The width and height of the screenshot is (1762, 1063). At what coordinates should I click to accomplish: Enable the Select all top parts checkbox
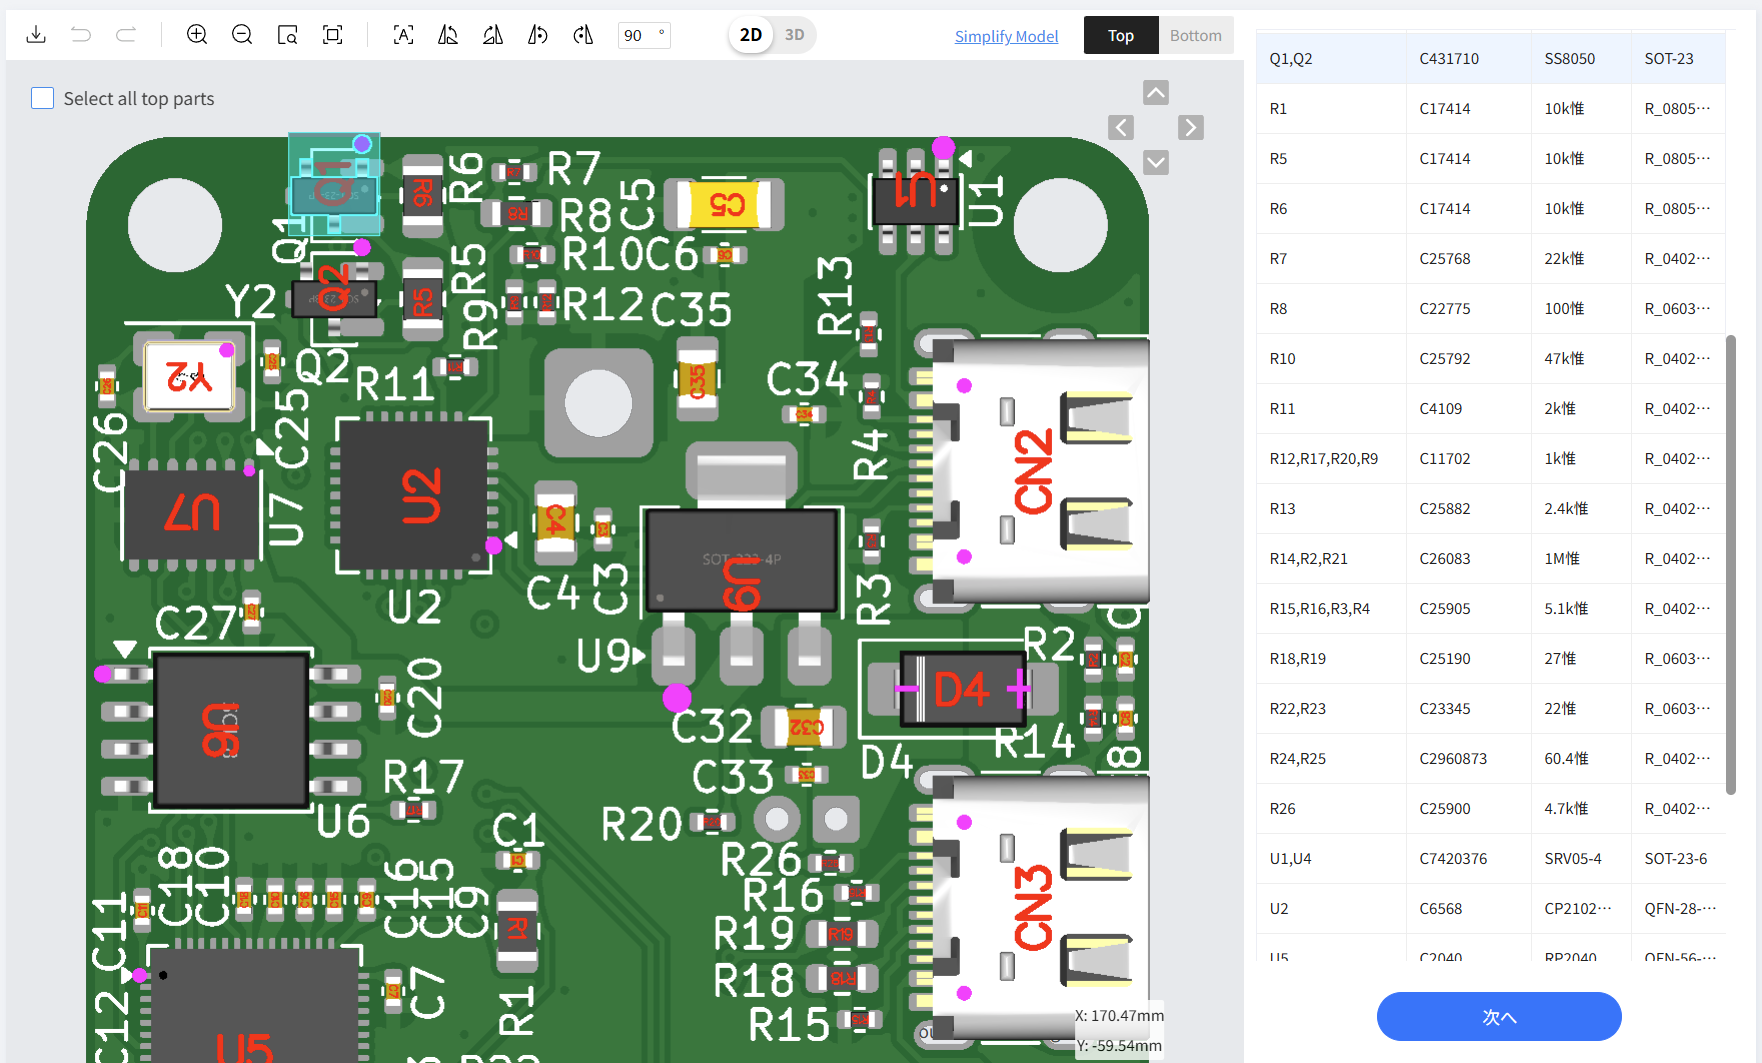coord(42,98)
